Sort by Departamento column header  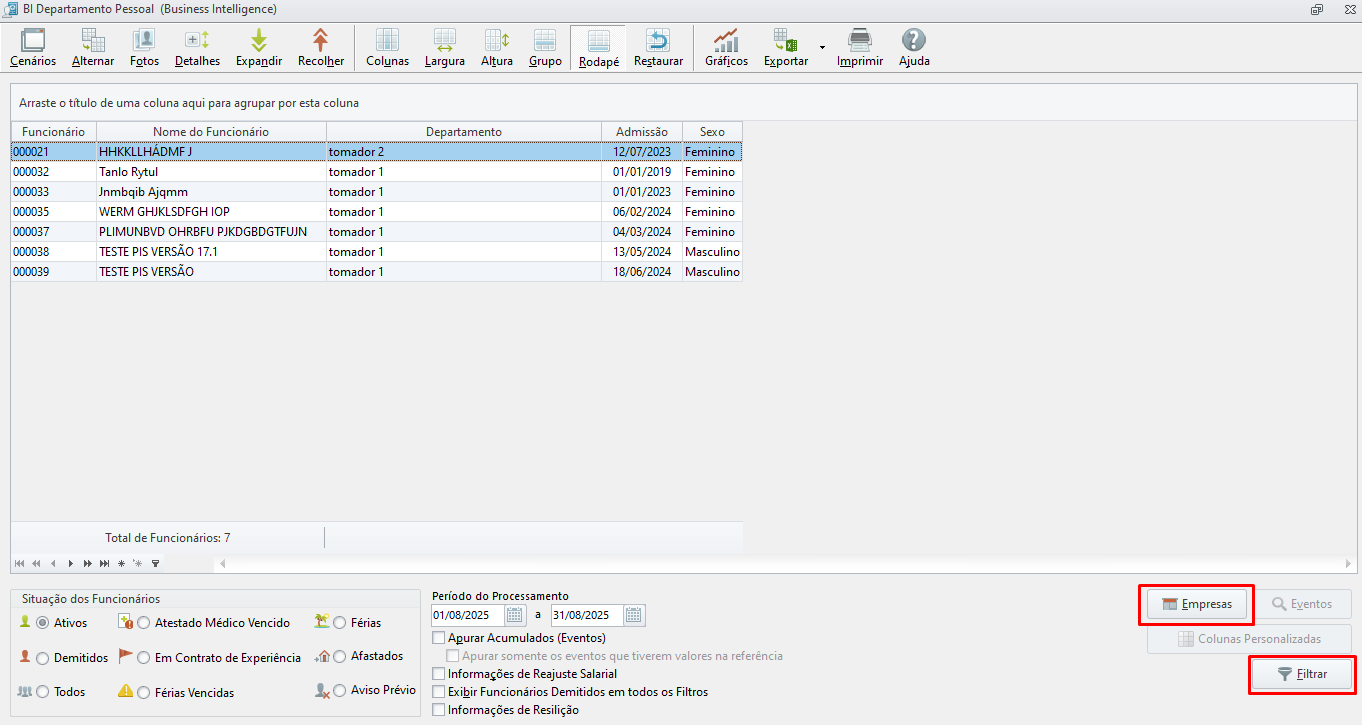(x=463, y=132)
